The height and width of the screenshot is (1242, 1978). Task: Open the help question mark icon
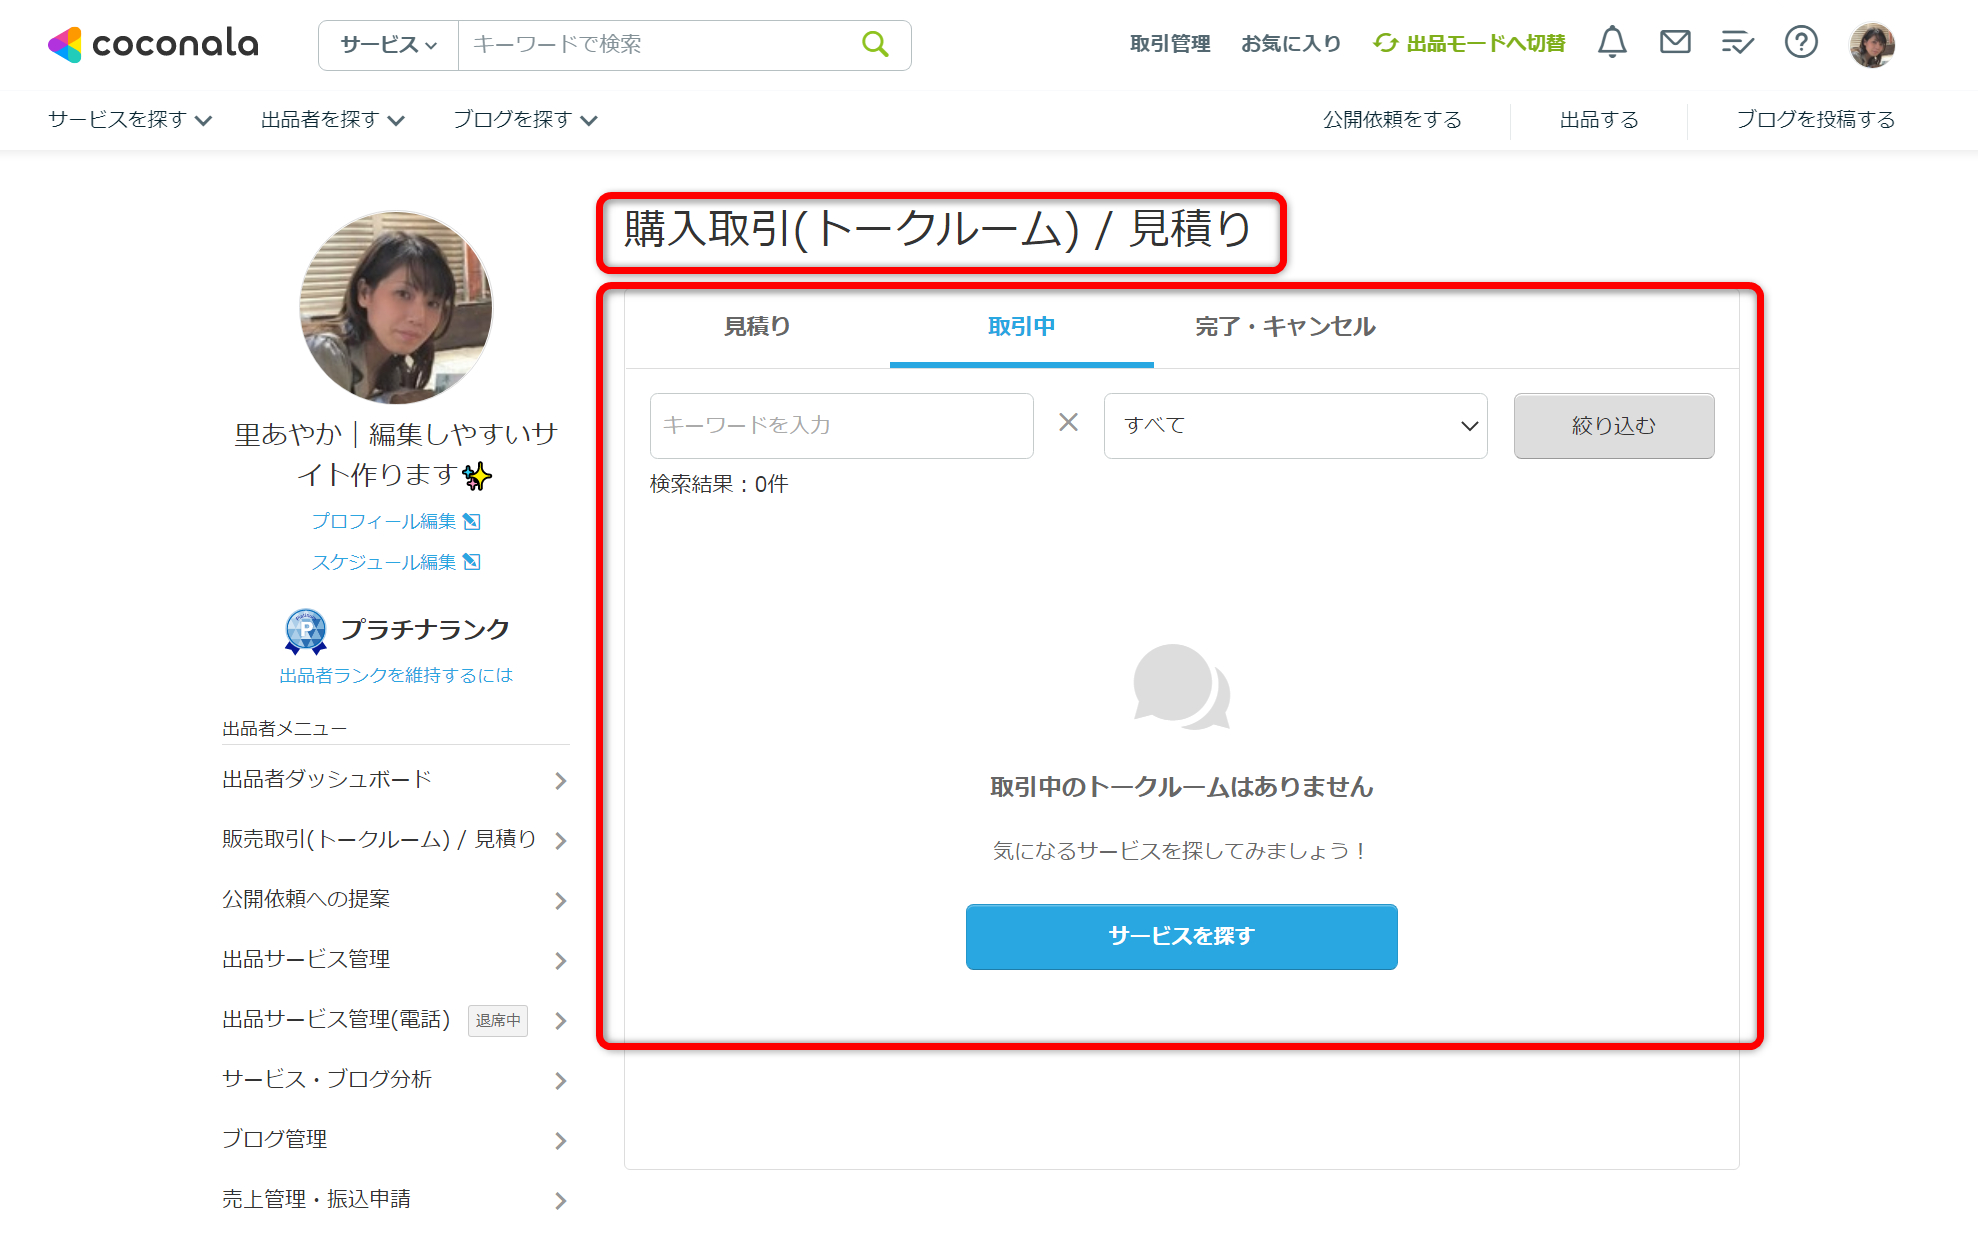pos(1801,43)
